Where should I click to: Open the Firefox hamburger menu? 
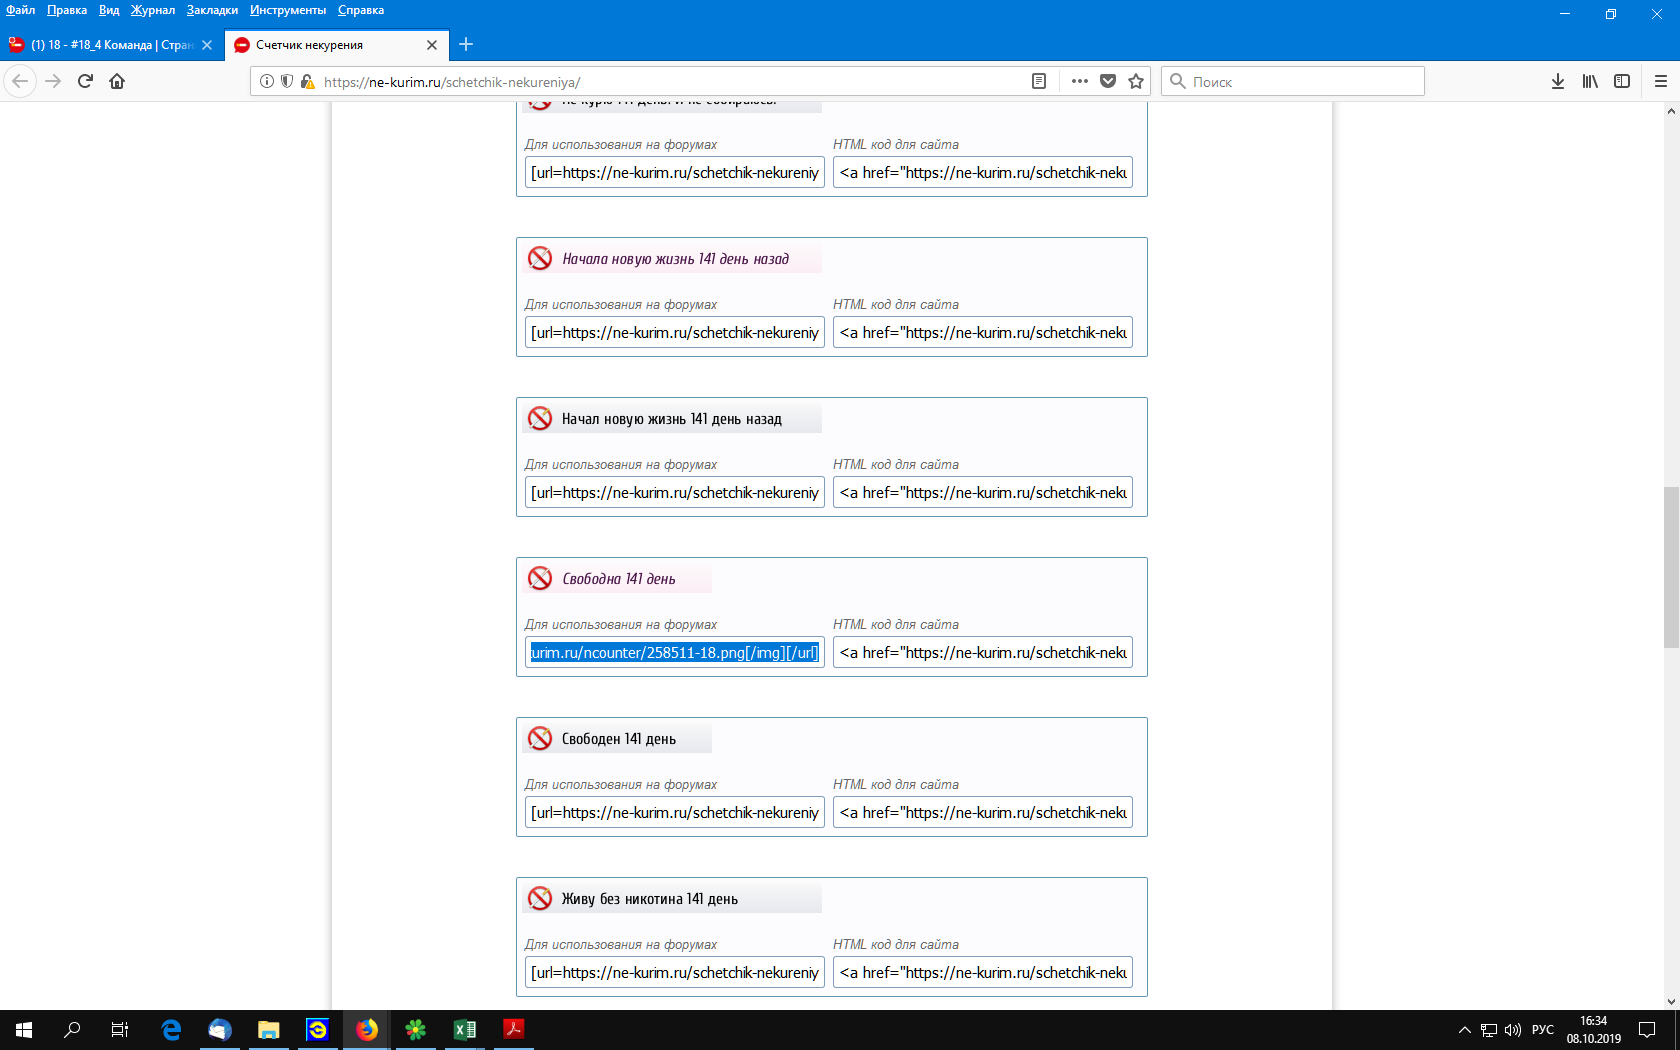coord(1661,81)
